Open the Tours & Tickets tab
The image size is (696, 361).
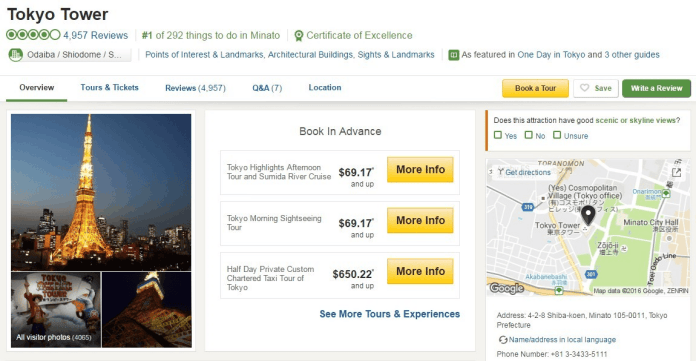point(110,87)
